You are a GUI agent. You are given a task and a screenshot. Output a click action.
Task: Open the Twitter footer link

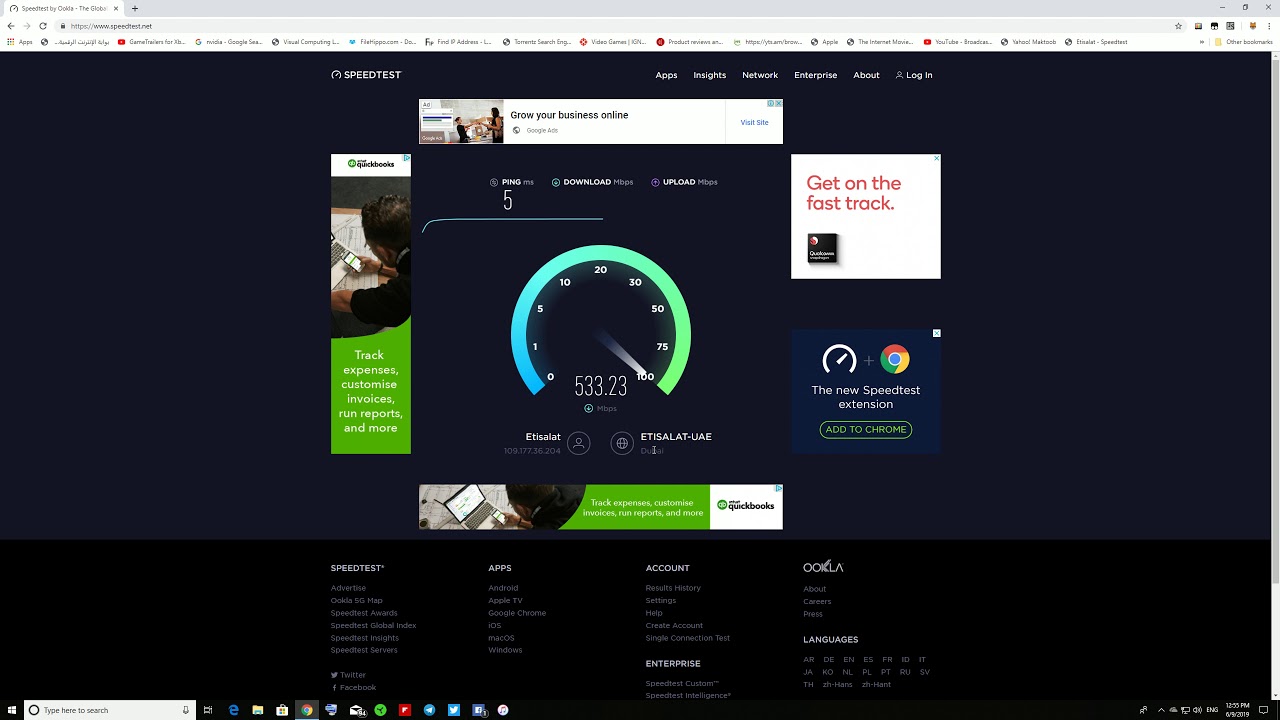coord(349,675)
